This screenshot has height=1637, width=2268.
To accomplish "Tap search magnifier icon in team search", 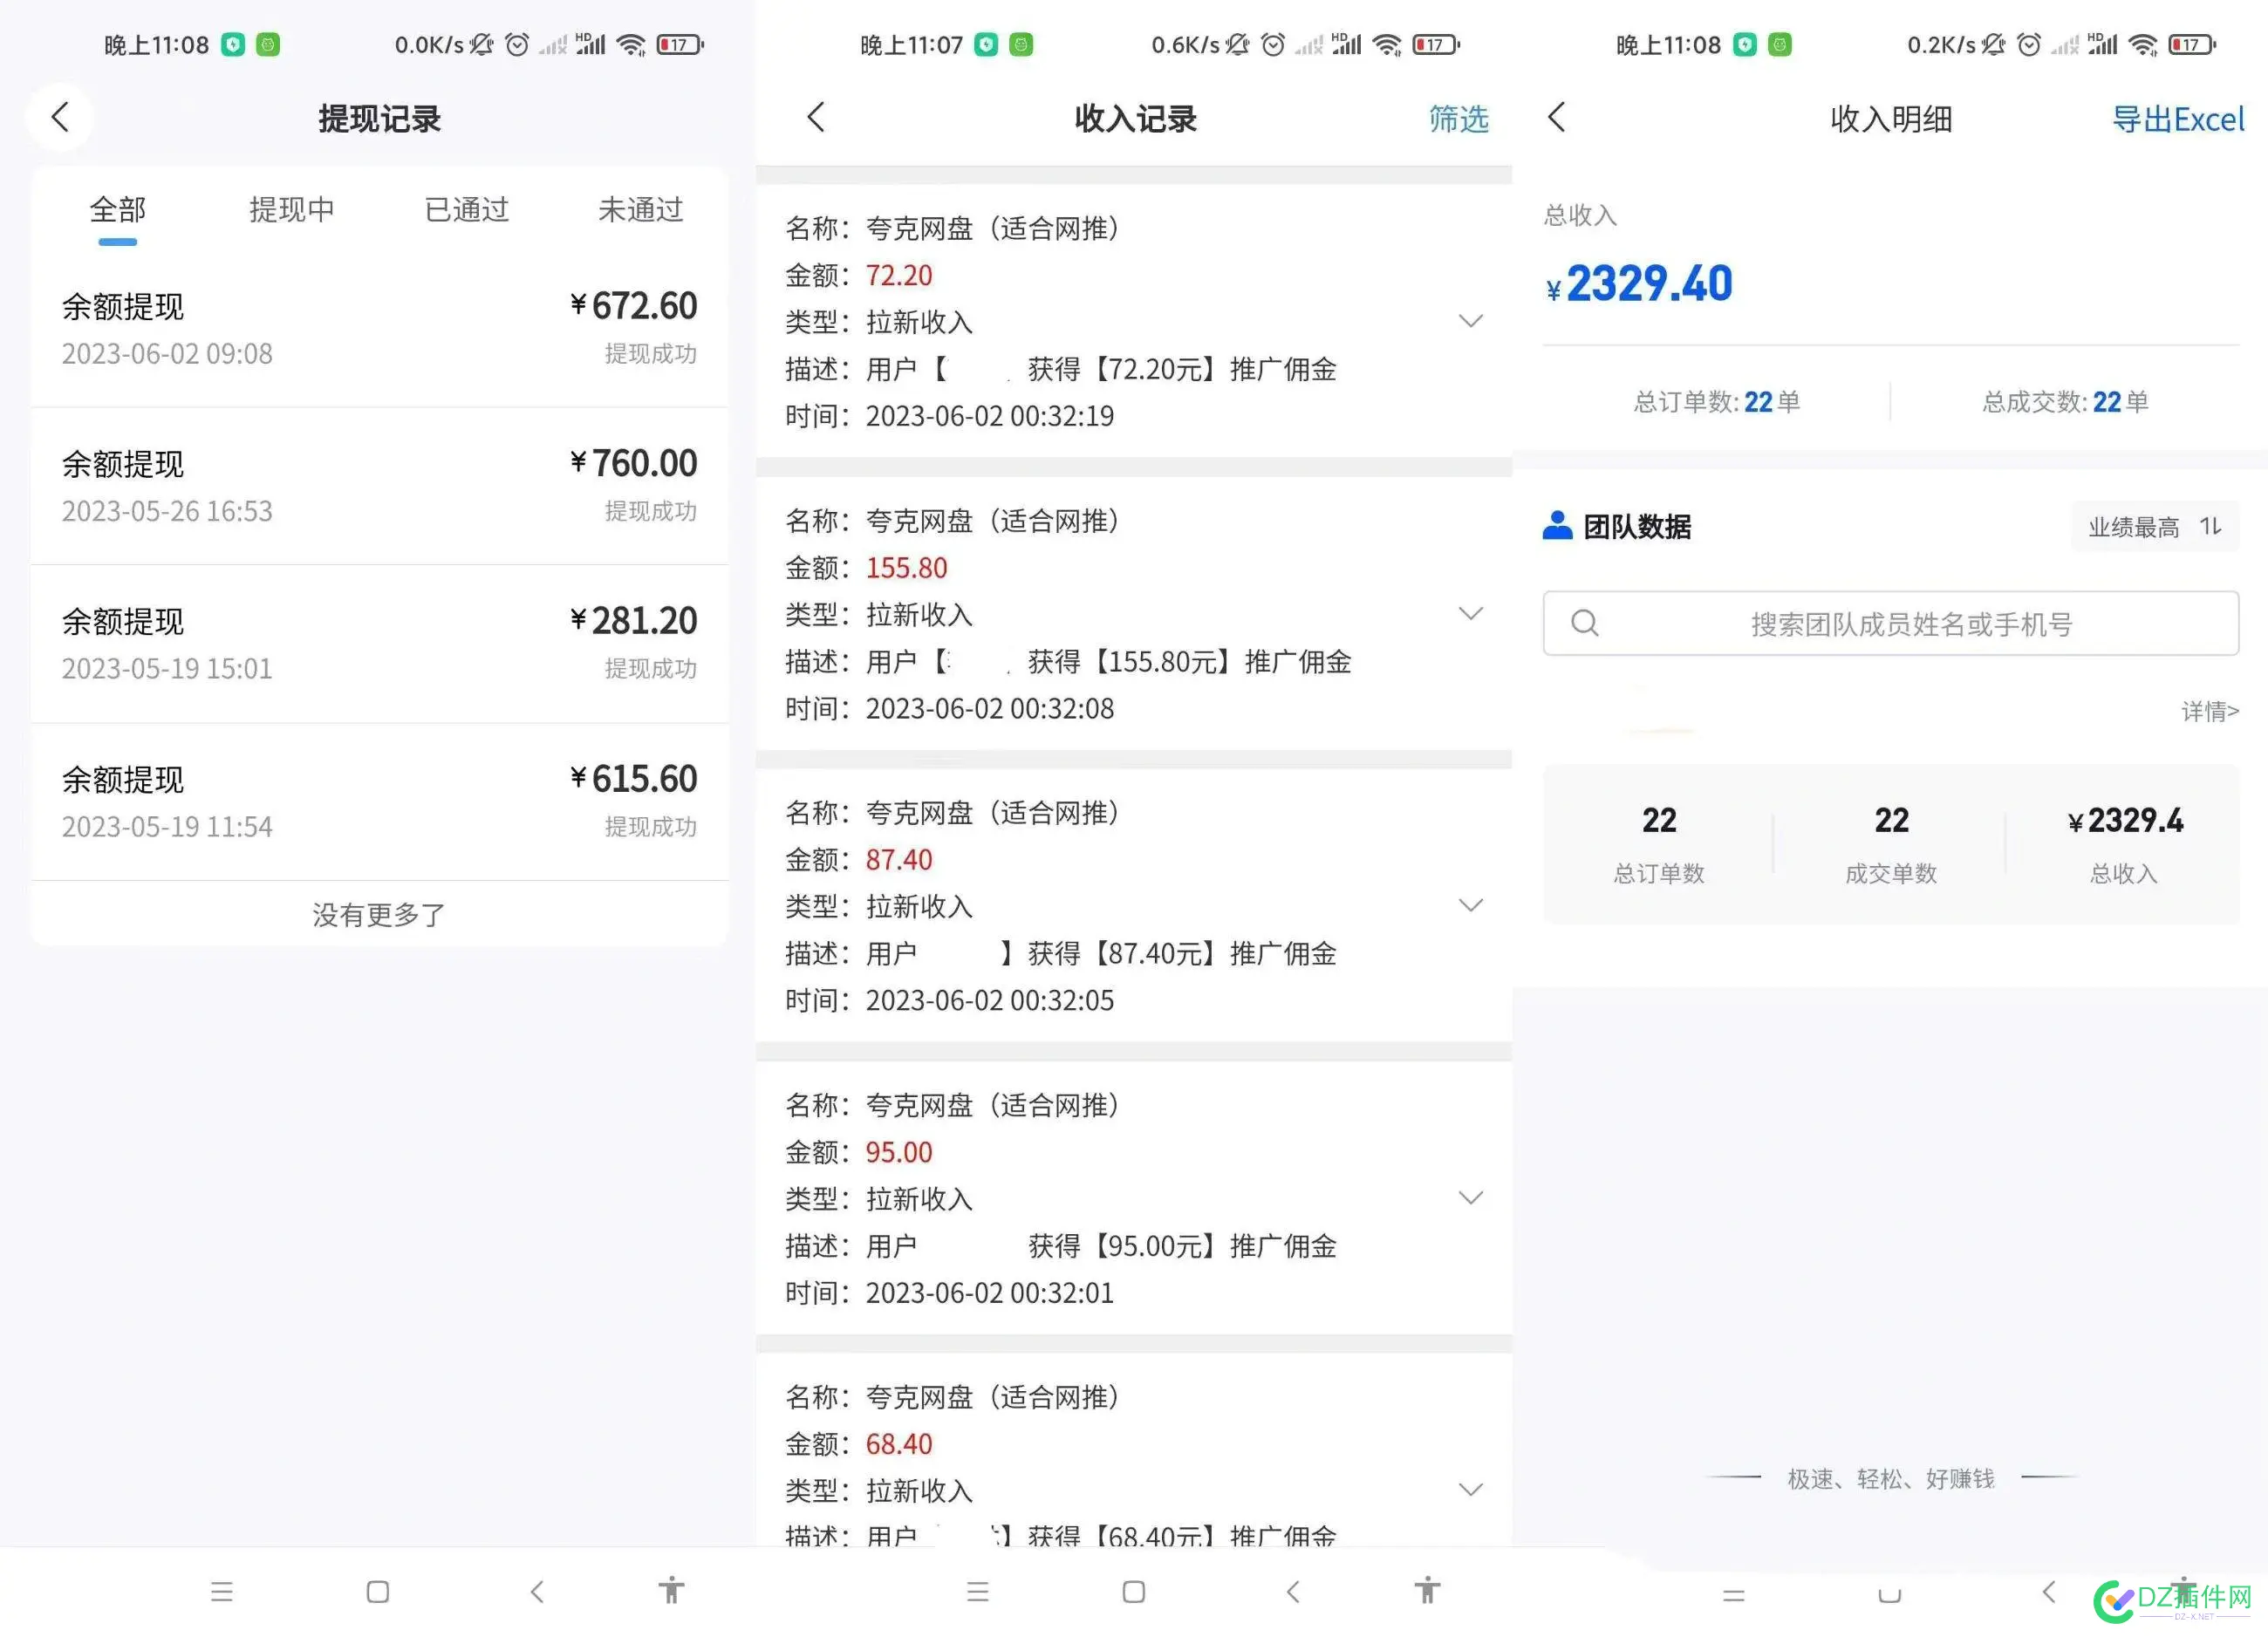I will [1584, 623].
